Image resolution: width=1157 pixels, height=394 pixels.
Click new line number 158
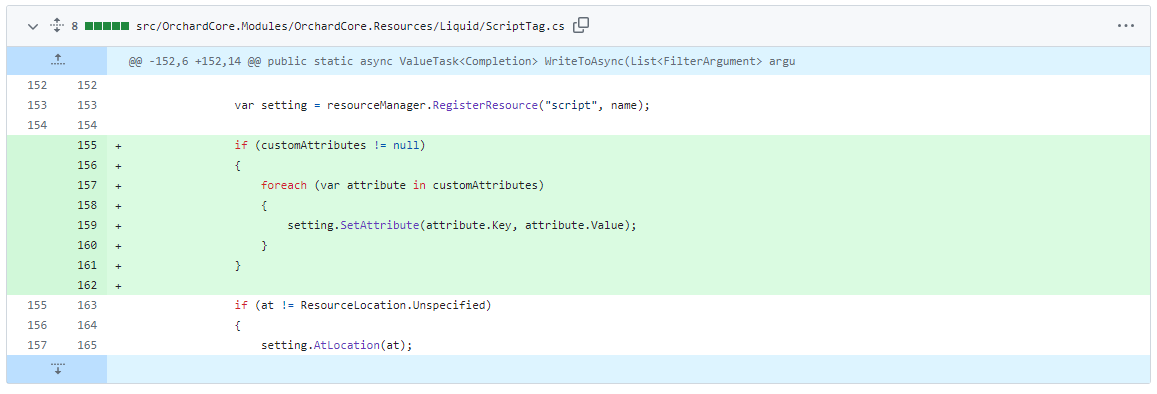(87, 205)
